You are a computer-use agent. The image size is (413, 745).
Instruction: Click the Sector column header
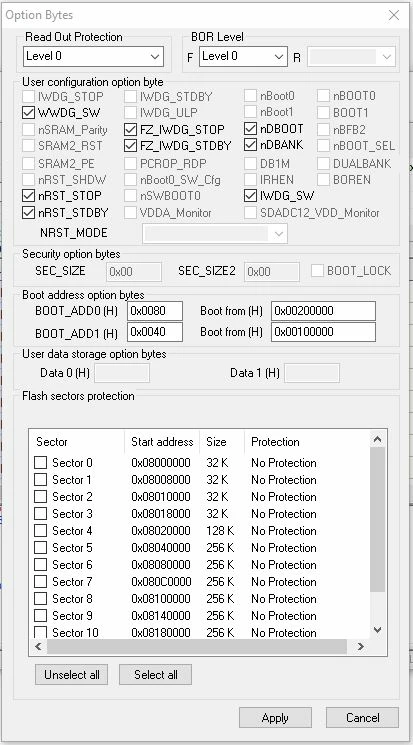(77, 442)
